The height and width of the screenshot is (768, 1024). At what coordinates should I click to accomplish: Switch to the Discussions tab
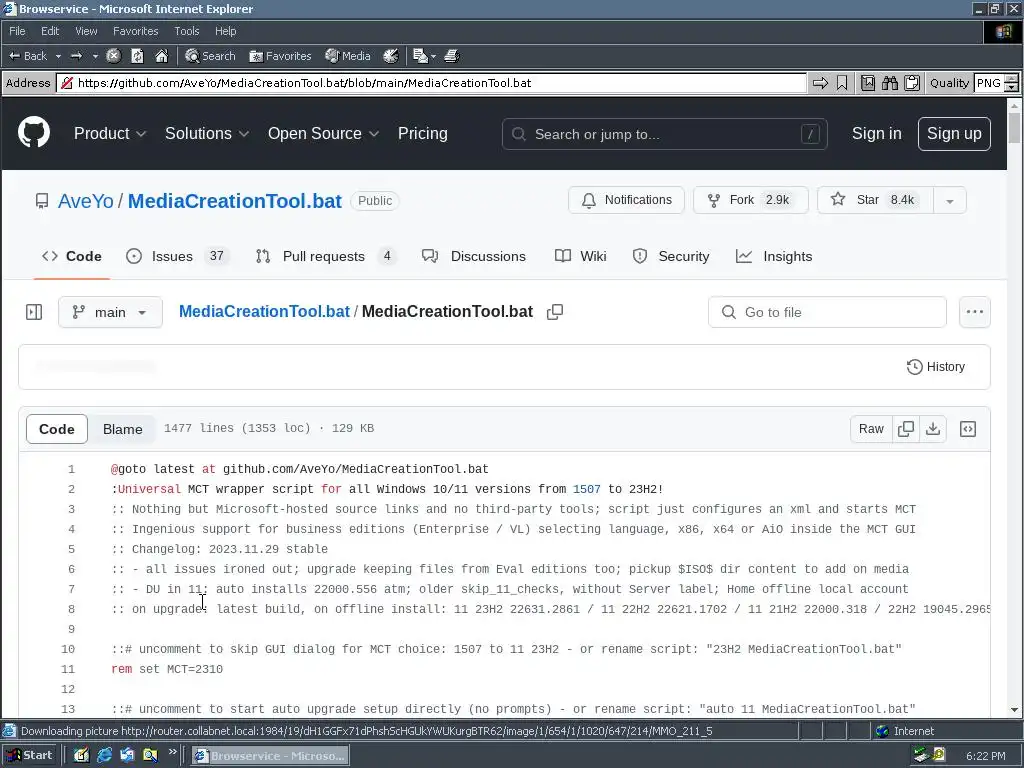pyautogui.click(x=473, y=256)
